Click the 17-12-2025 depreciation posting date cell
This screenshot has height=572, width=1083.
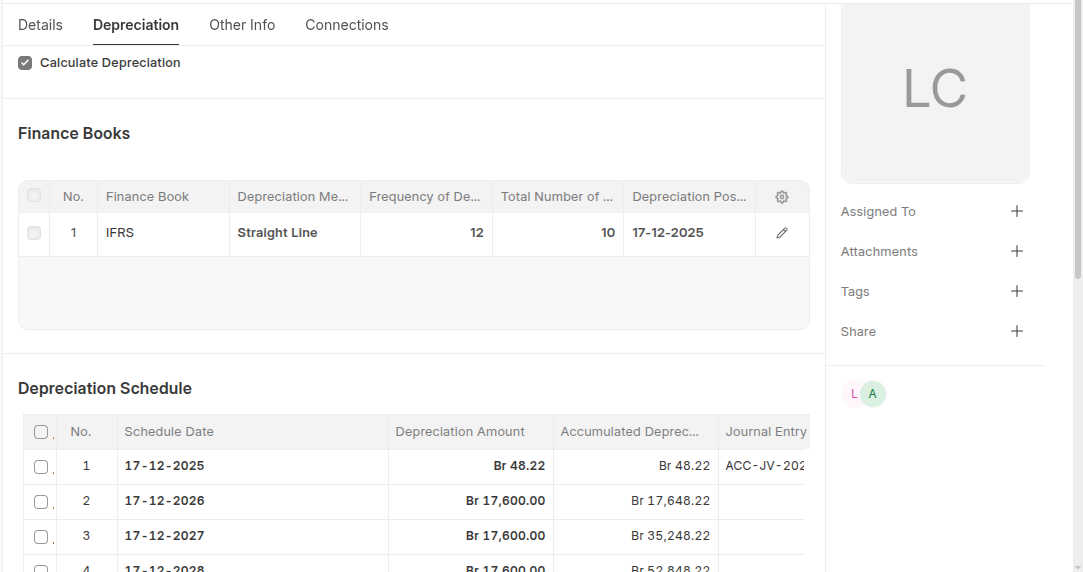[x=688, y=233]
